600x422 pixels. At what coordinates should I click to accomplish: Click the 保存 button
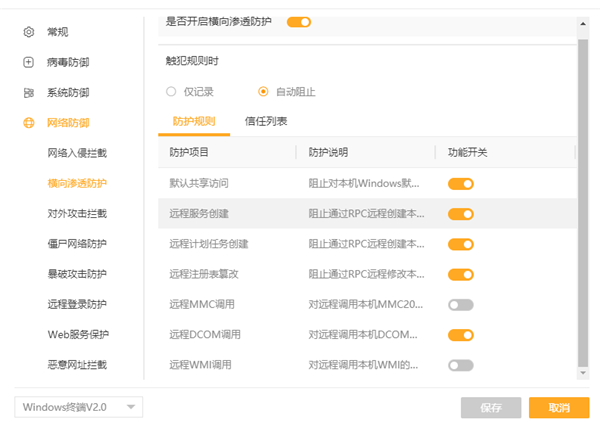click(x=490, y=407)
